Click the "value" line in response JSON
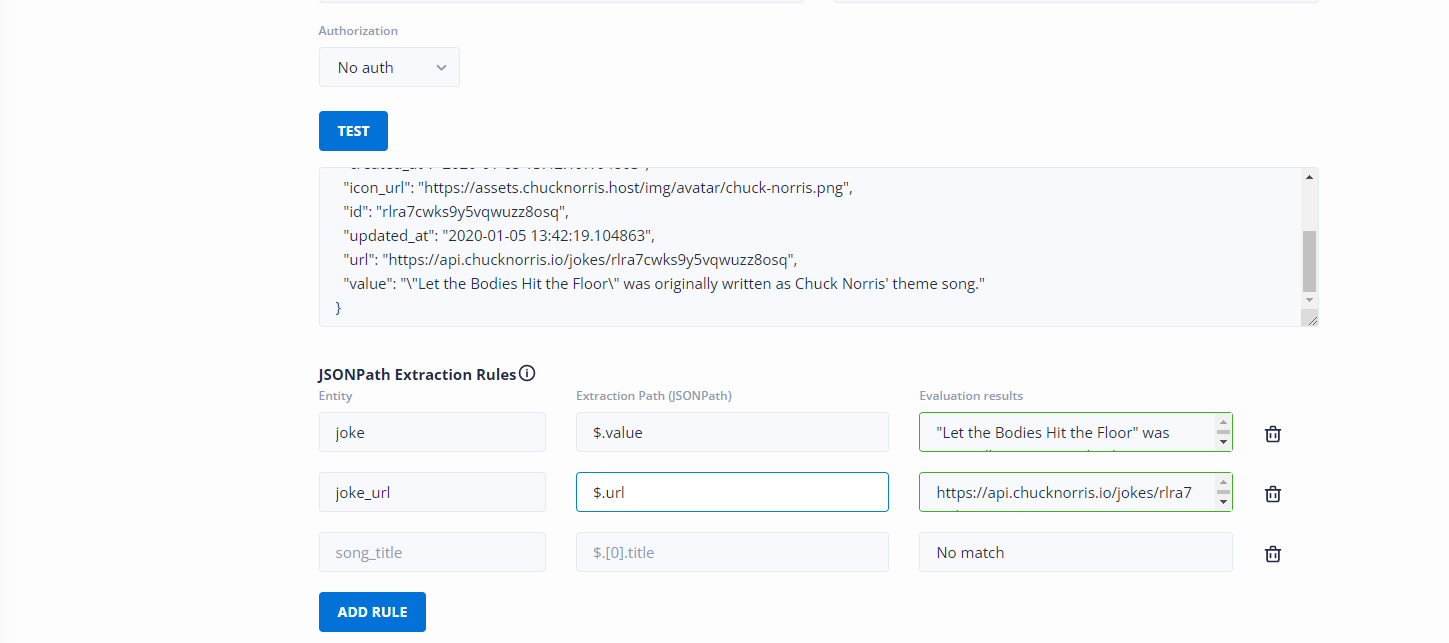 664,284
